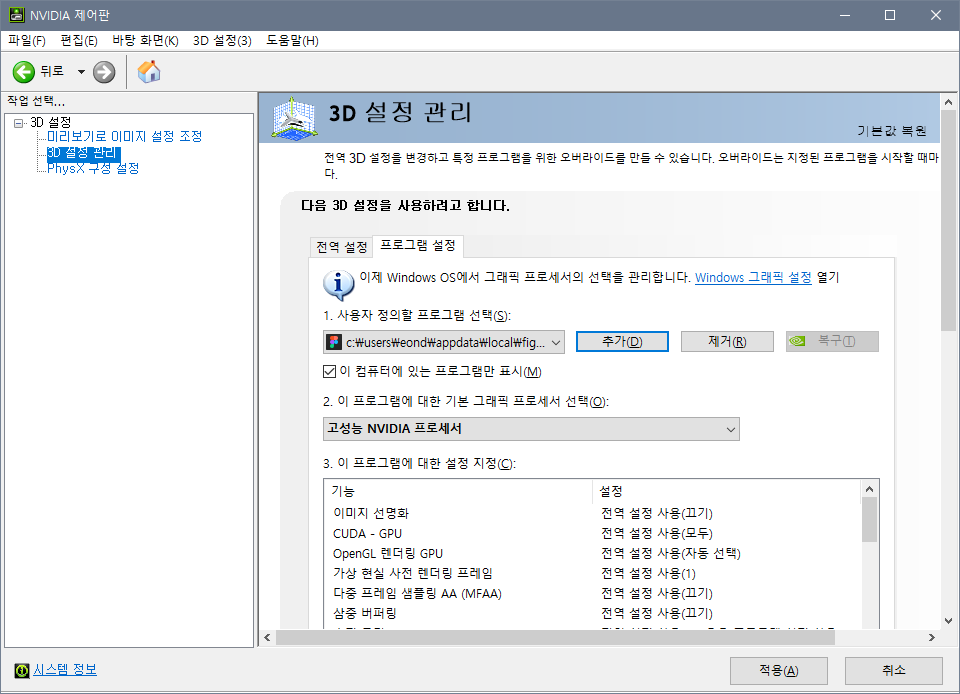
Task: Collapse the 3D 설정 tree node
Action: [x=19, y=123]
